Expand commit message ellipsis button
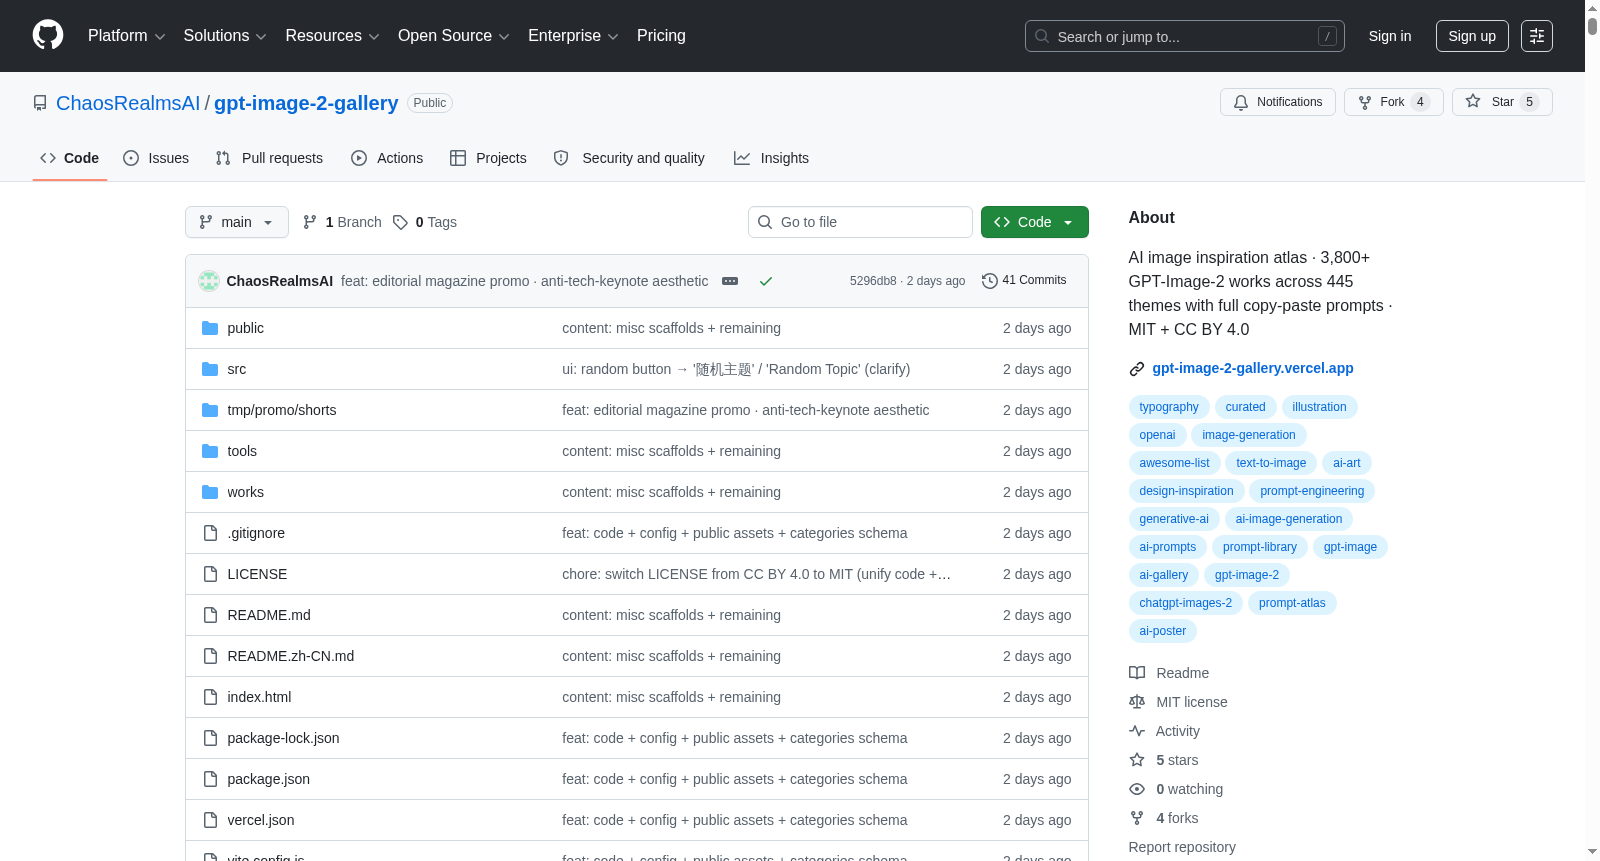 [730, 281]
